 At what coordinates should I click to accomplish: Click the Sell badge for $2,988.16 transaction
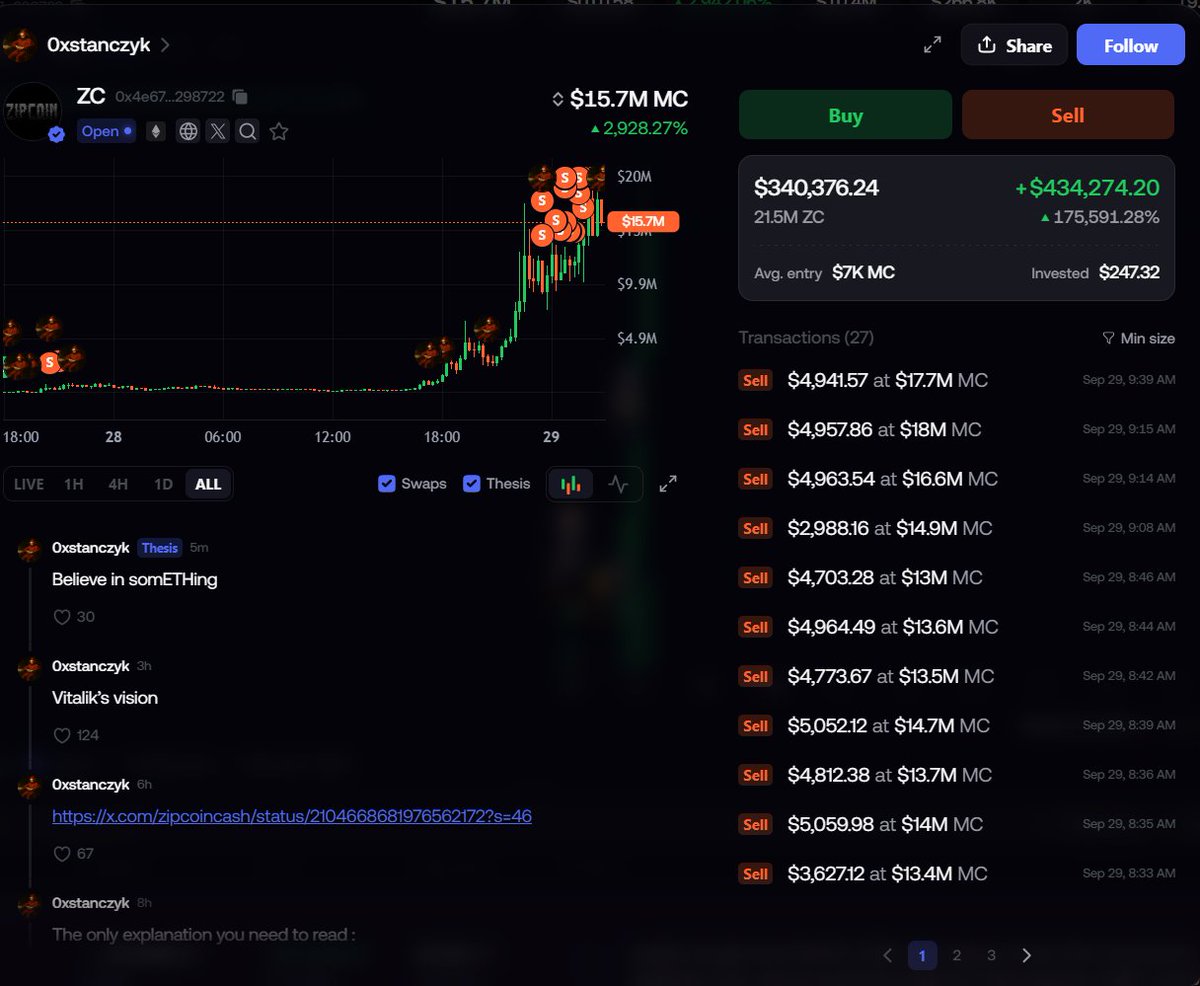tap(755, 528)
